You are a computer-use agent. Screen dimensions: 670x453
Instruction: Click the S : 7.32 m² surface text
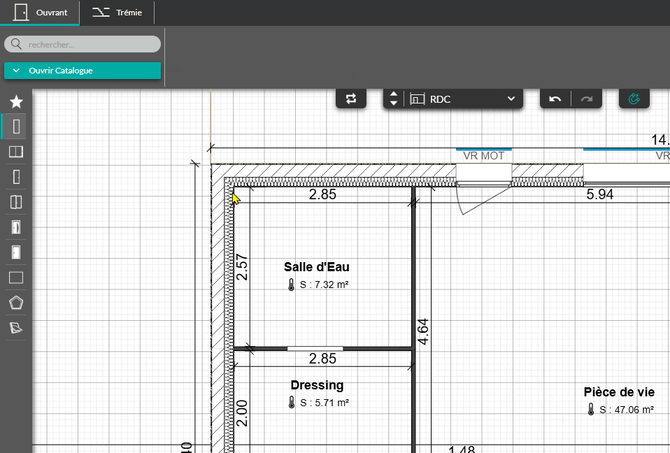point(324,285)
